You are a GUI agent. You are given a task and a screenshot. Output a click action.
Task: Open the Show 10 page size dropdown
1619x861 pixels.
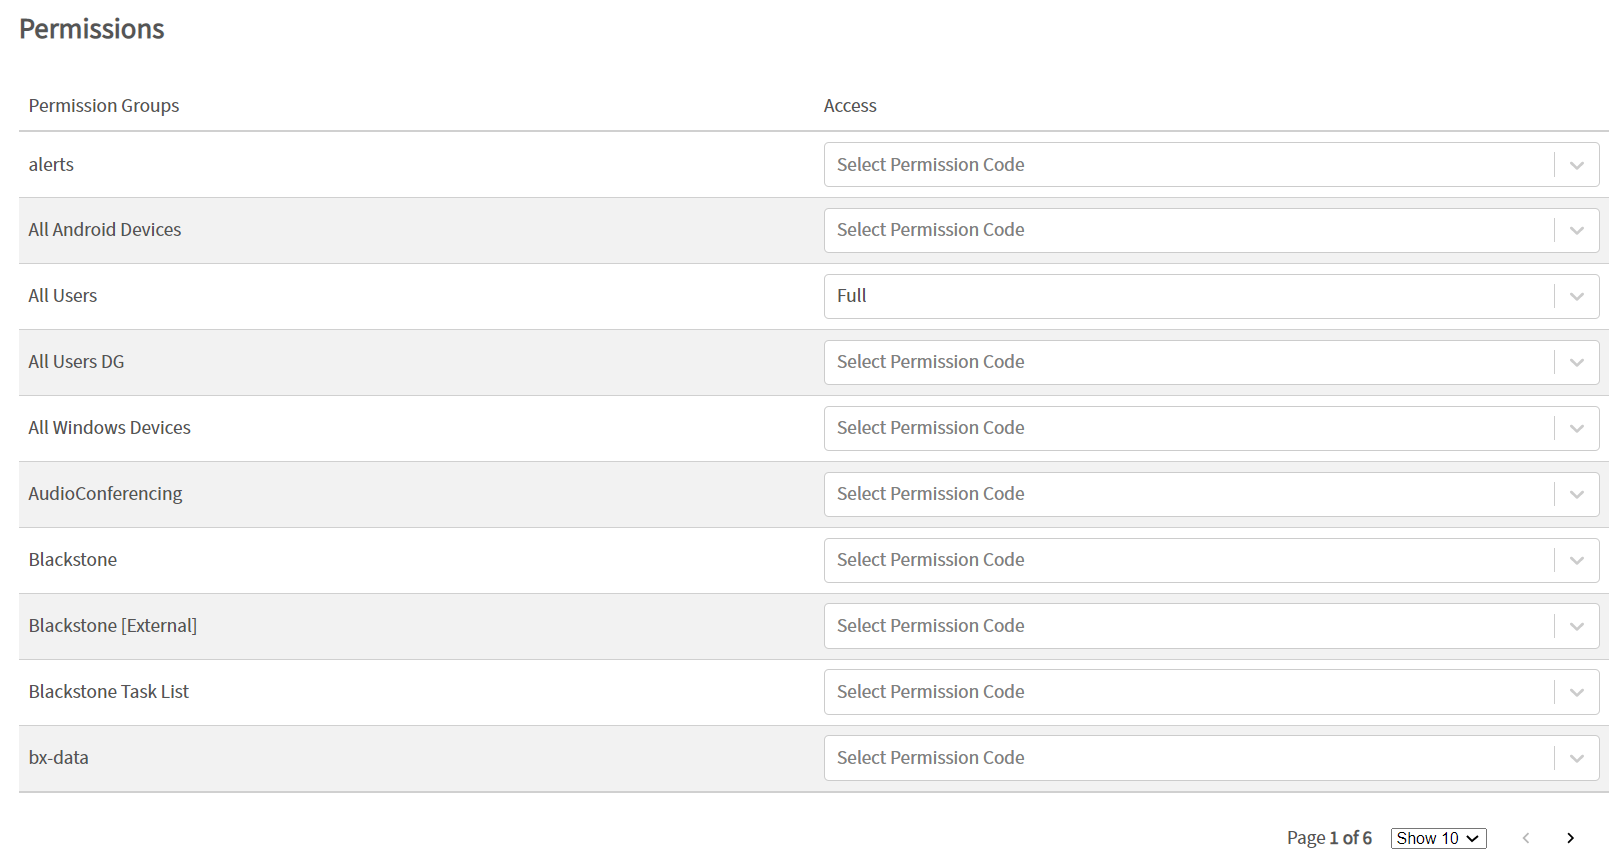[x=1438, y=838]
